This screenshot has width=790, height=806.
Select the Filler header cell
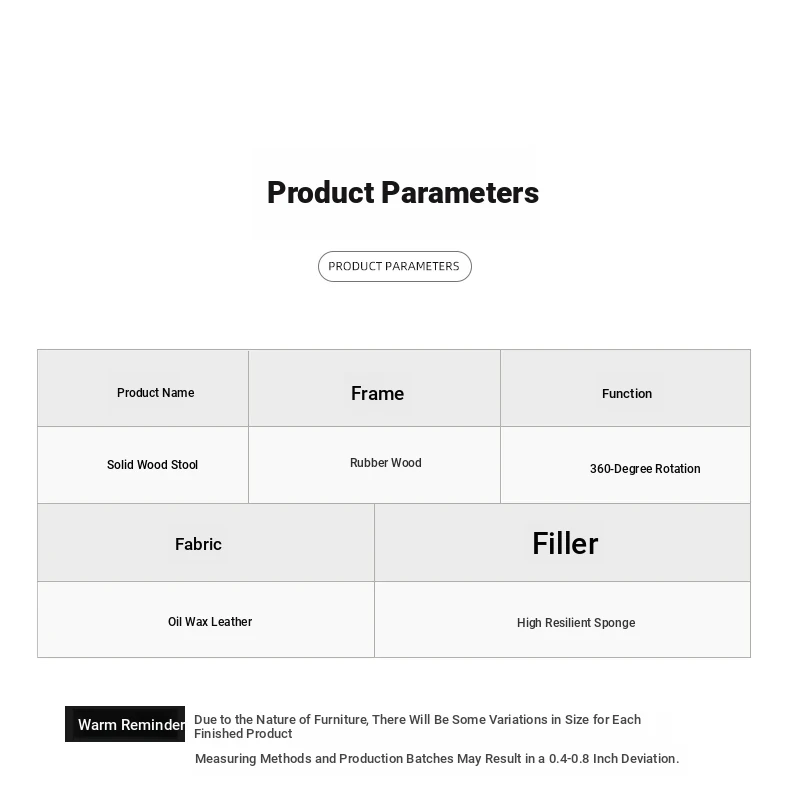click(565, 543)
